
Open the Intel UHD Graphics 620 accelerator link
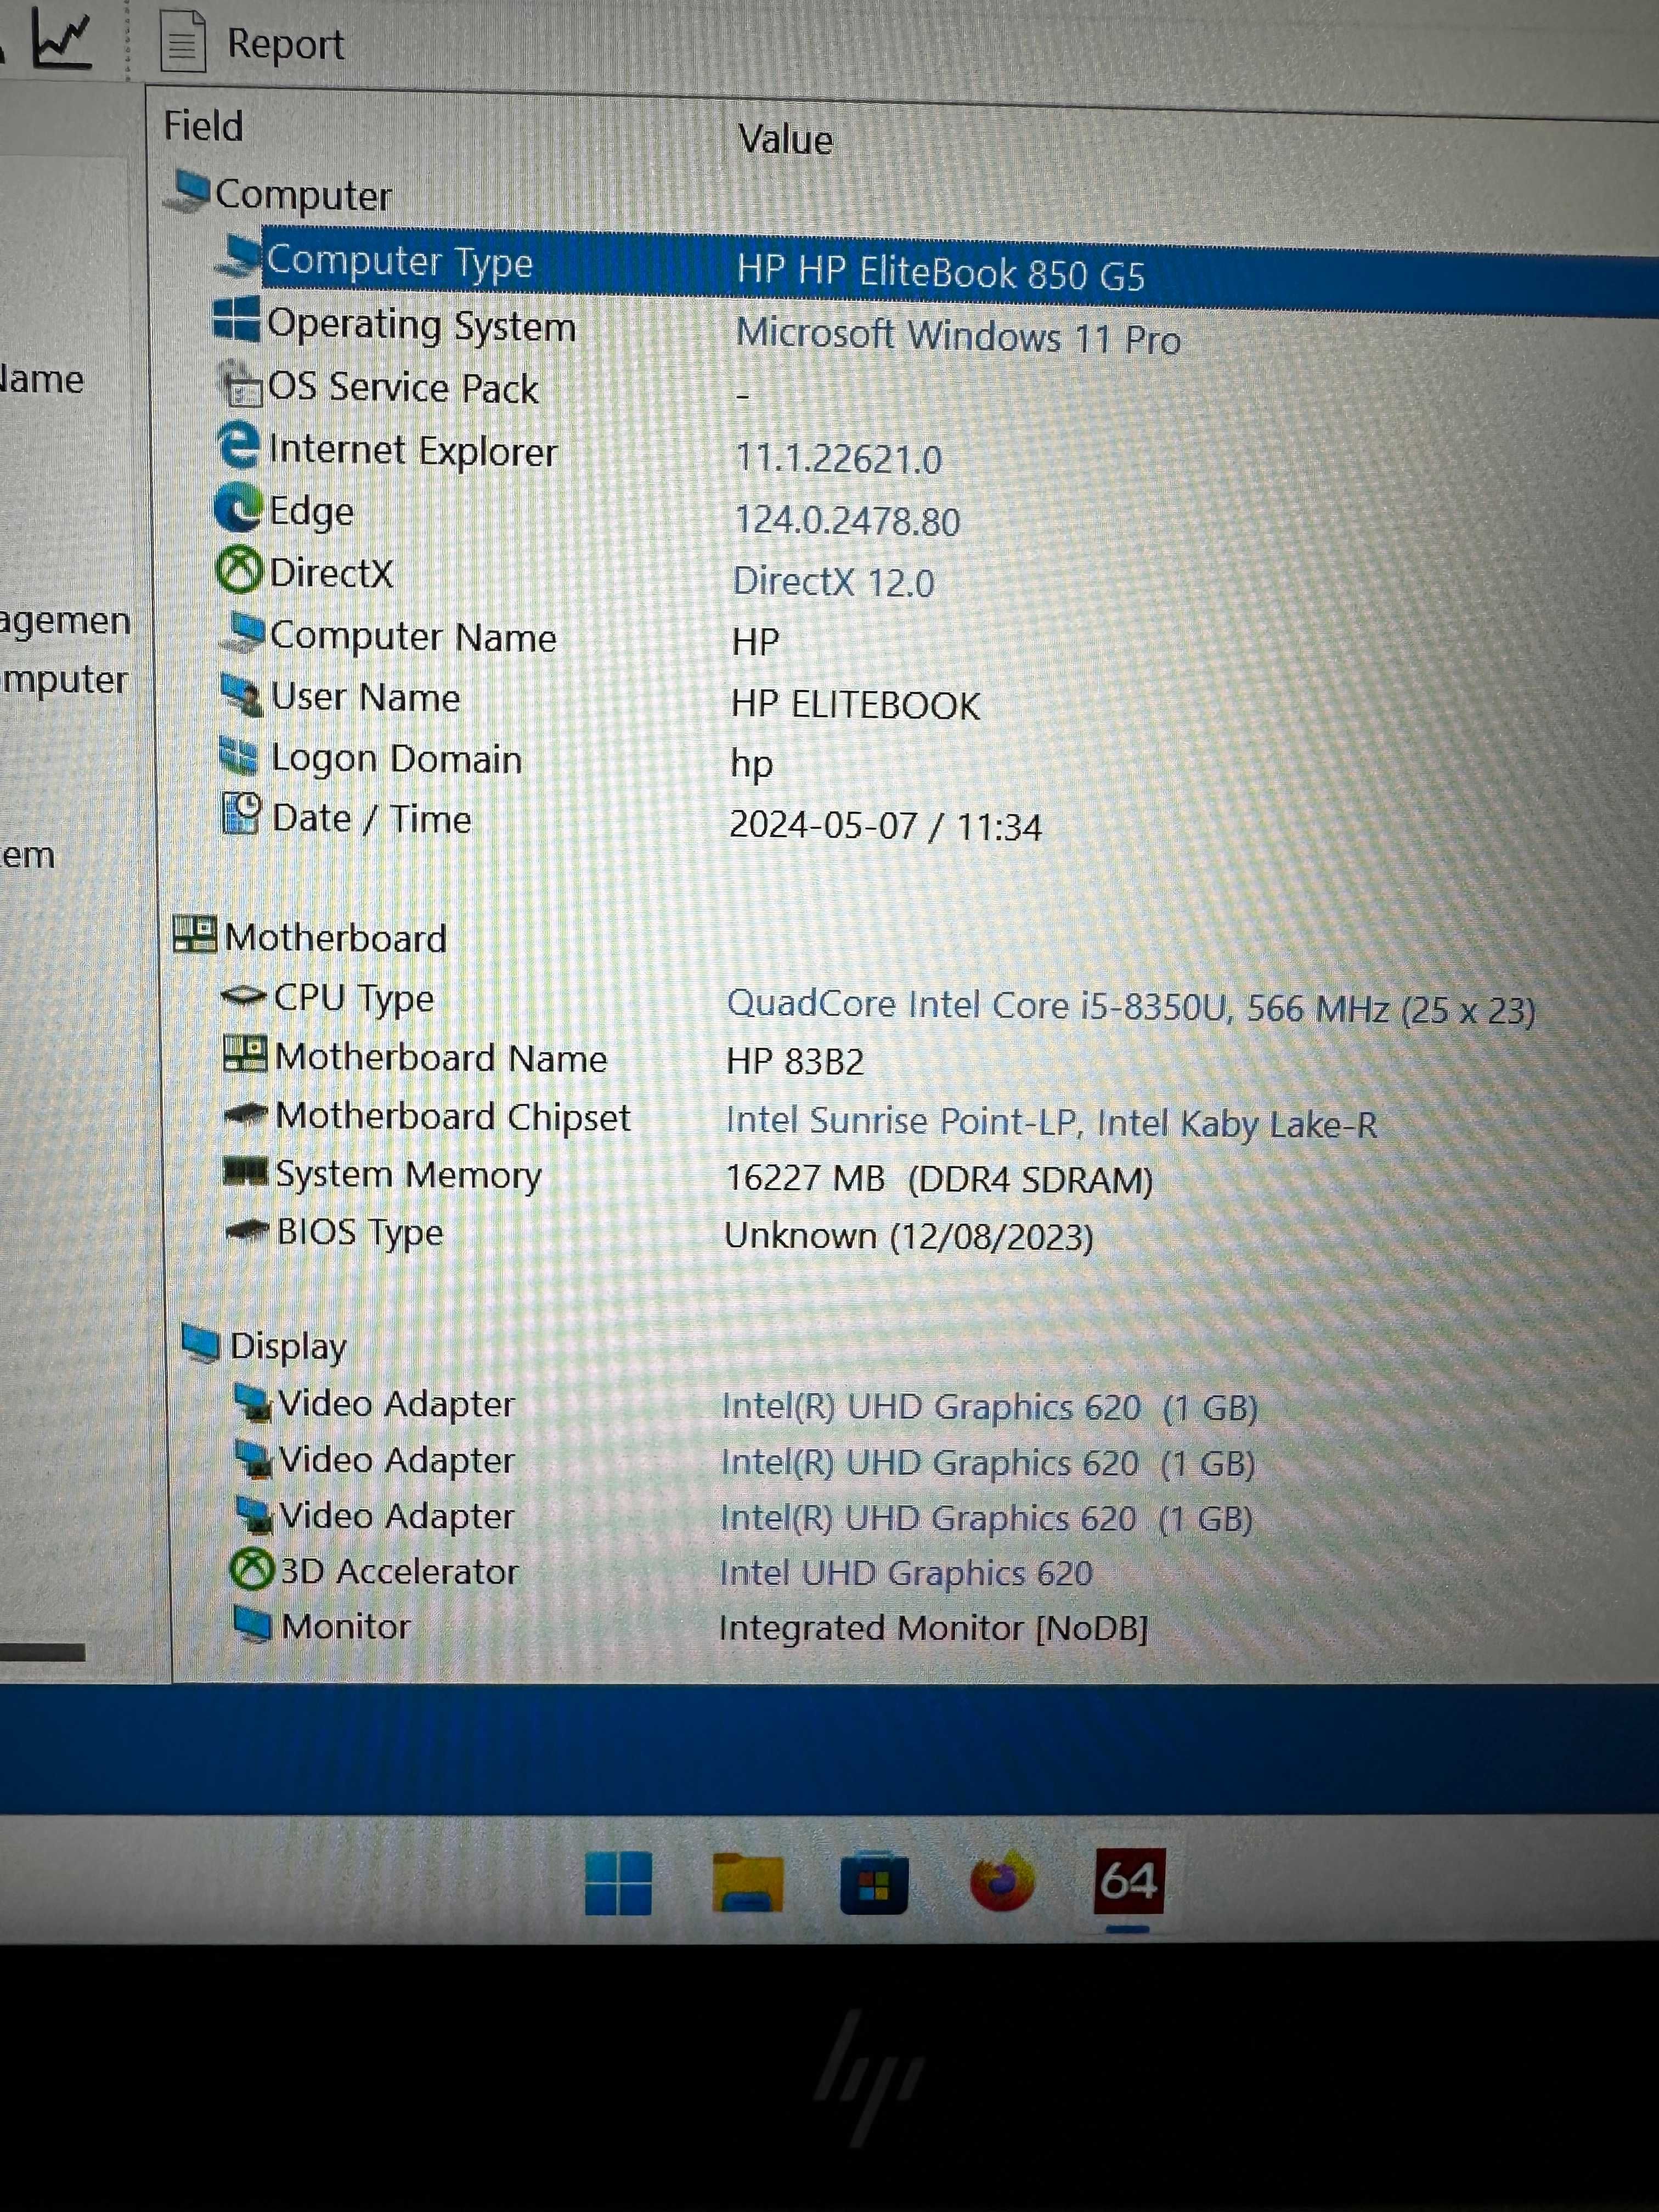coord(906,1573)
